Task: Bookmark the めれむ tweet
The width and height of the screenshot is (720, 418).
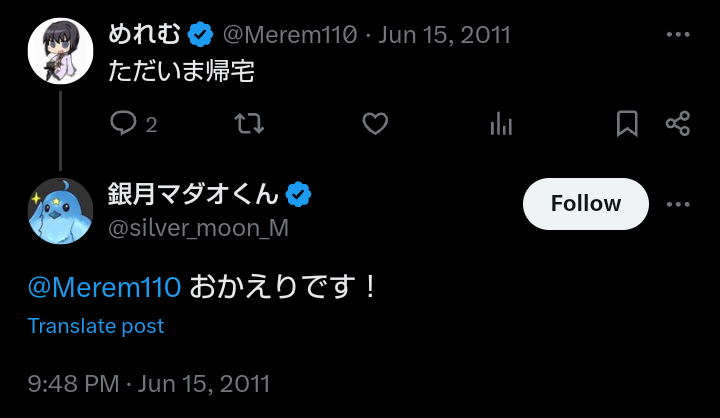Action: pos(627,124)
